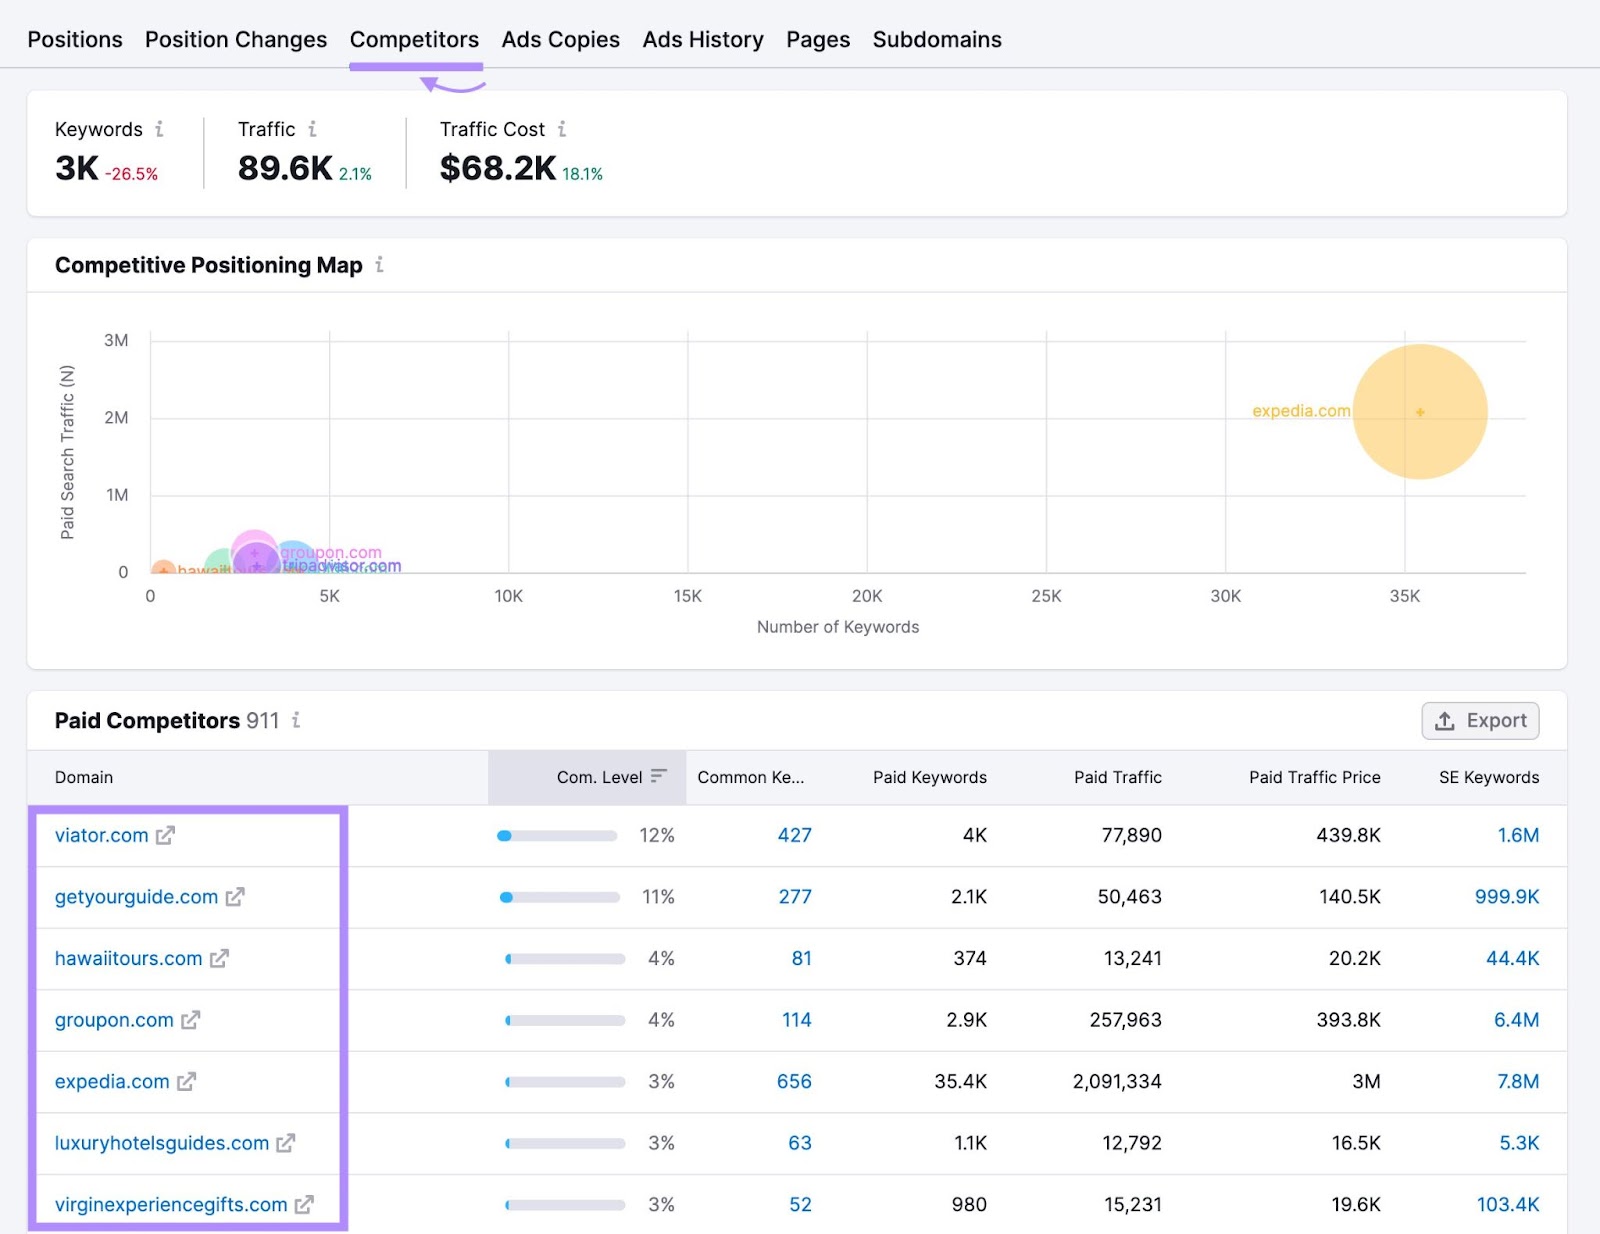
Task: Click the 89.6K traffic value
Action: [x=285, y=168]
